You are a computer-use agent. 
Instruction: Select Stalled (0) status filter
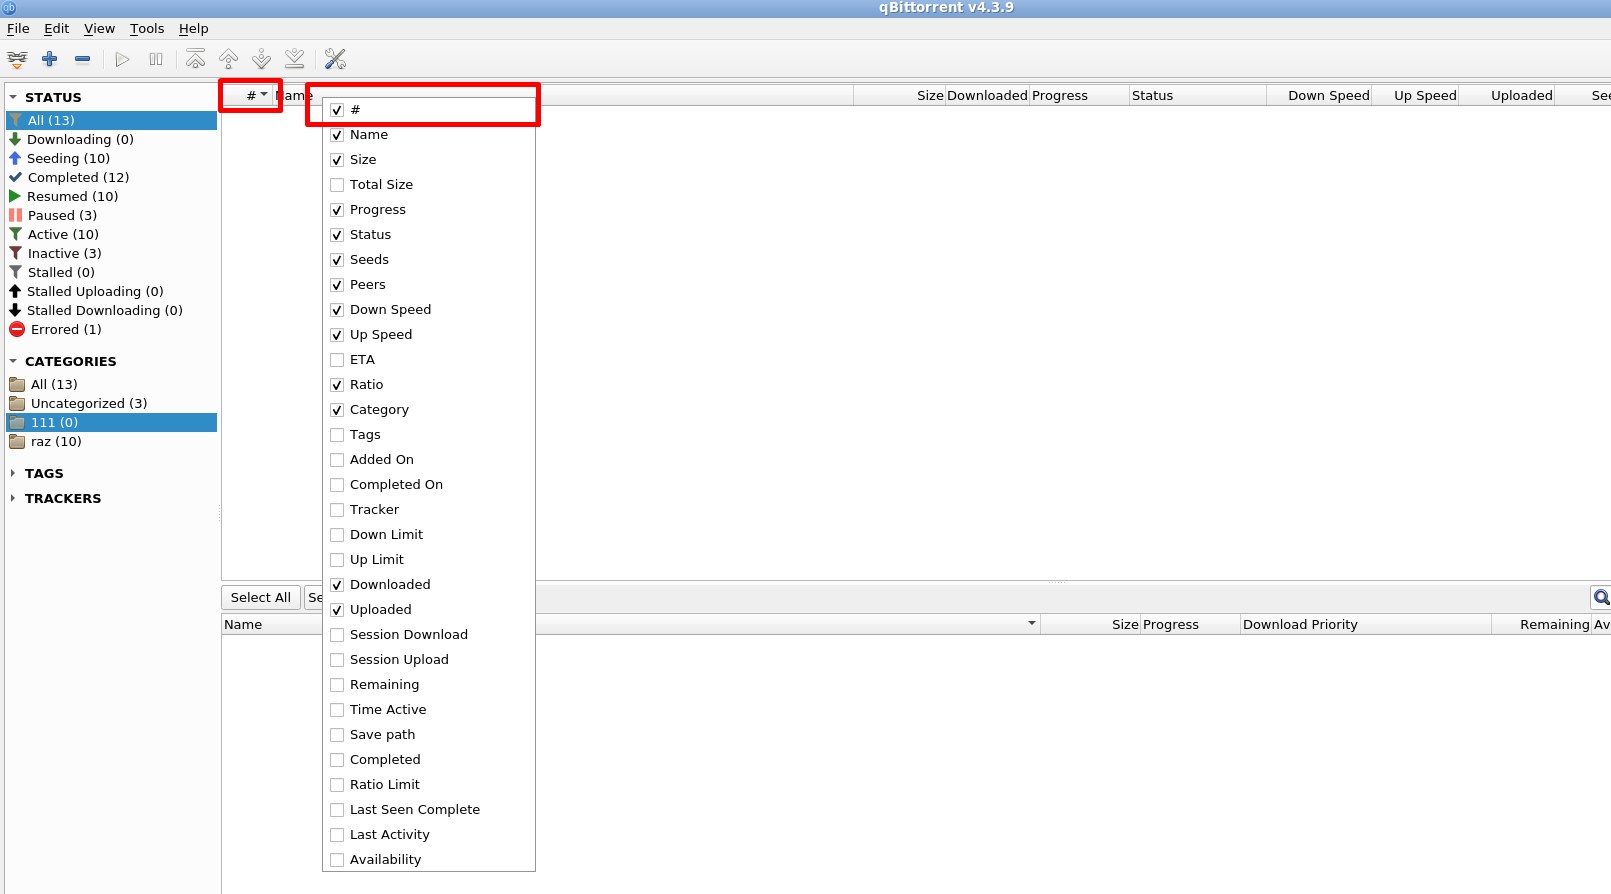pos(61,272)
